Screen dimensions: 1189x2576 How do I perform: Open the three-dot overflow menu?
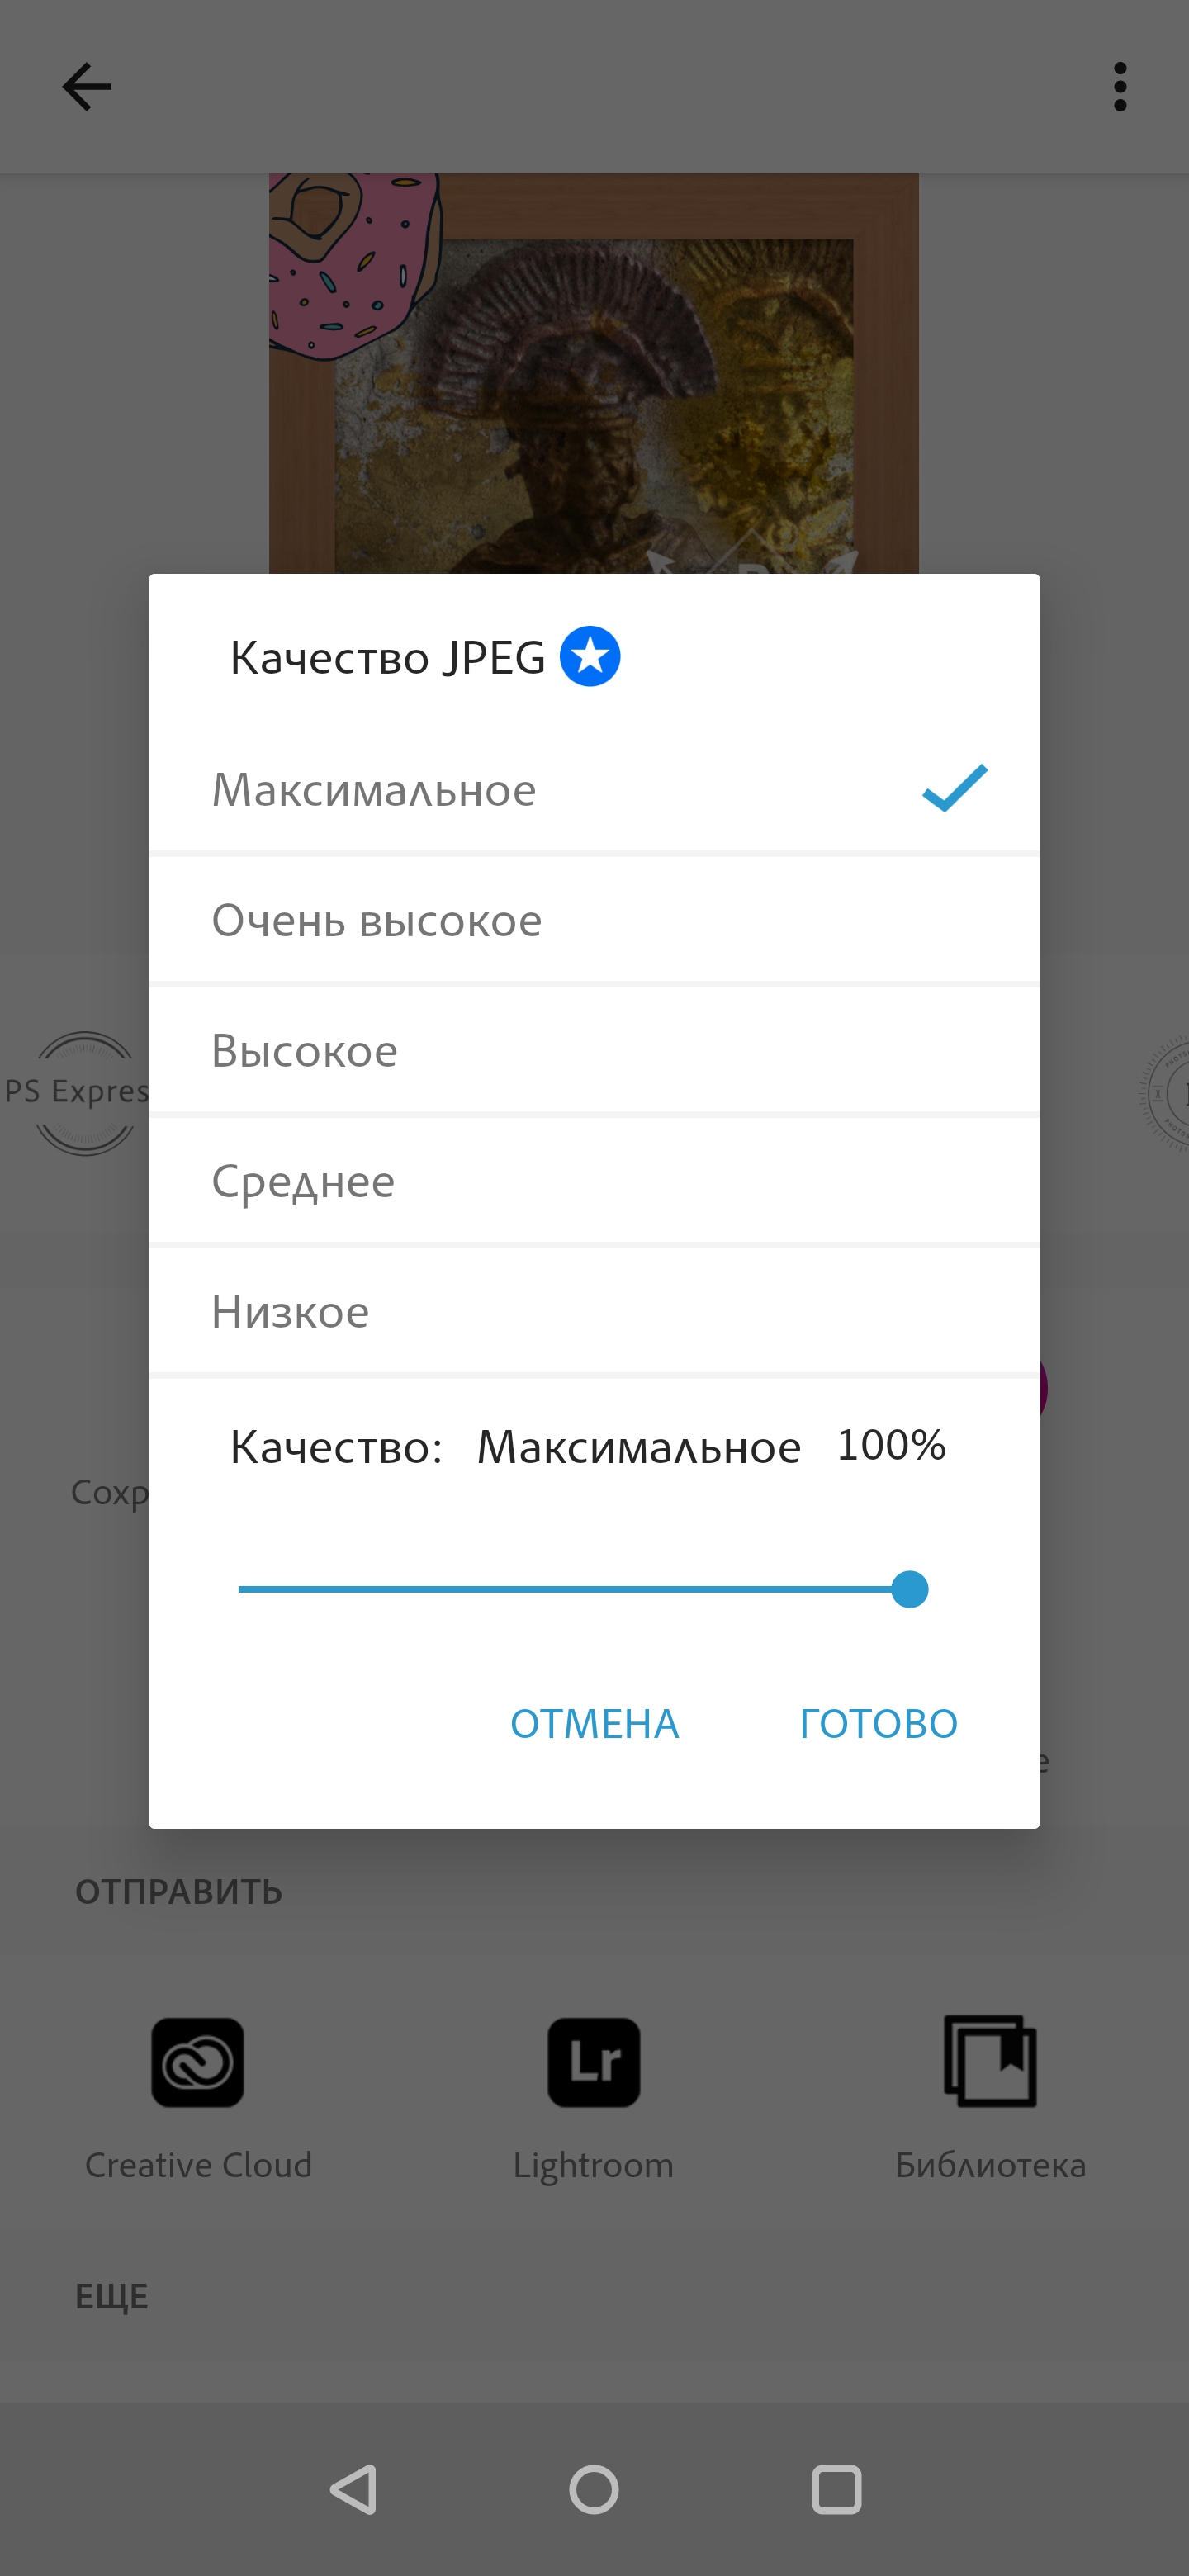pos(1119,87)
